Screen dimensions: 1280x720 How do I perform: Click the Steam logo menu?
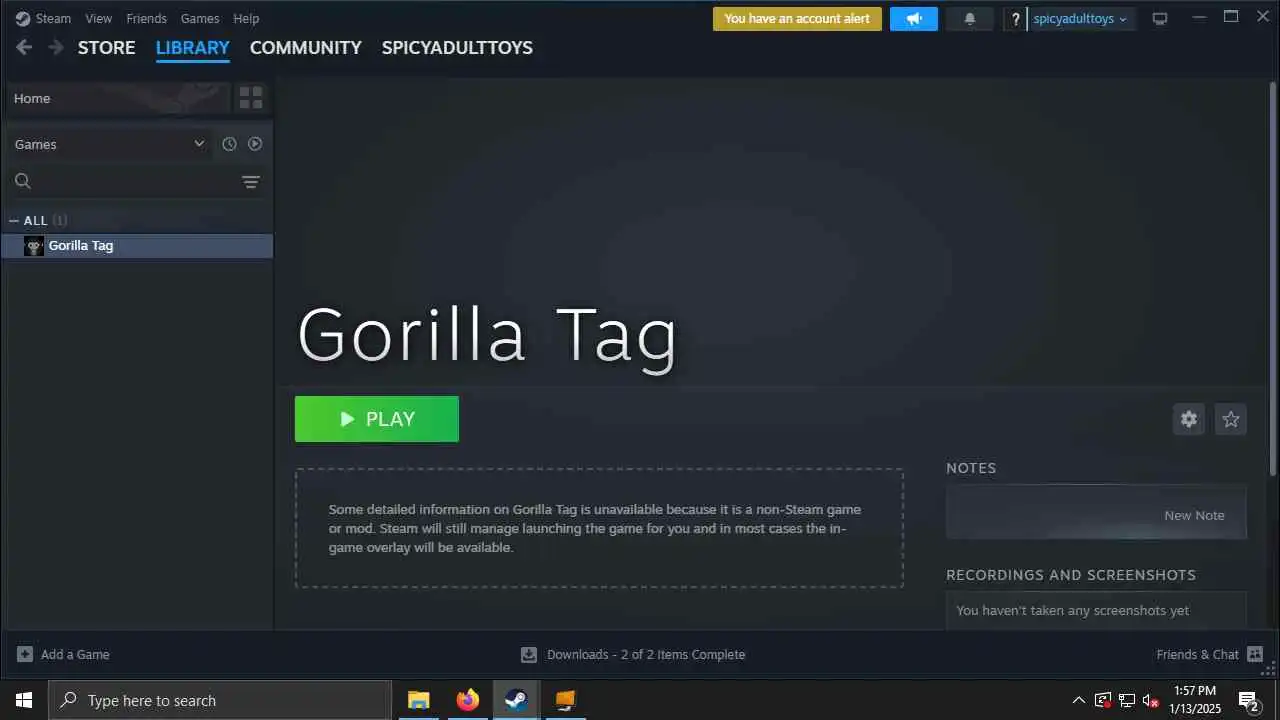point(43,18)
